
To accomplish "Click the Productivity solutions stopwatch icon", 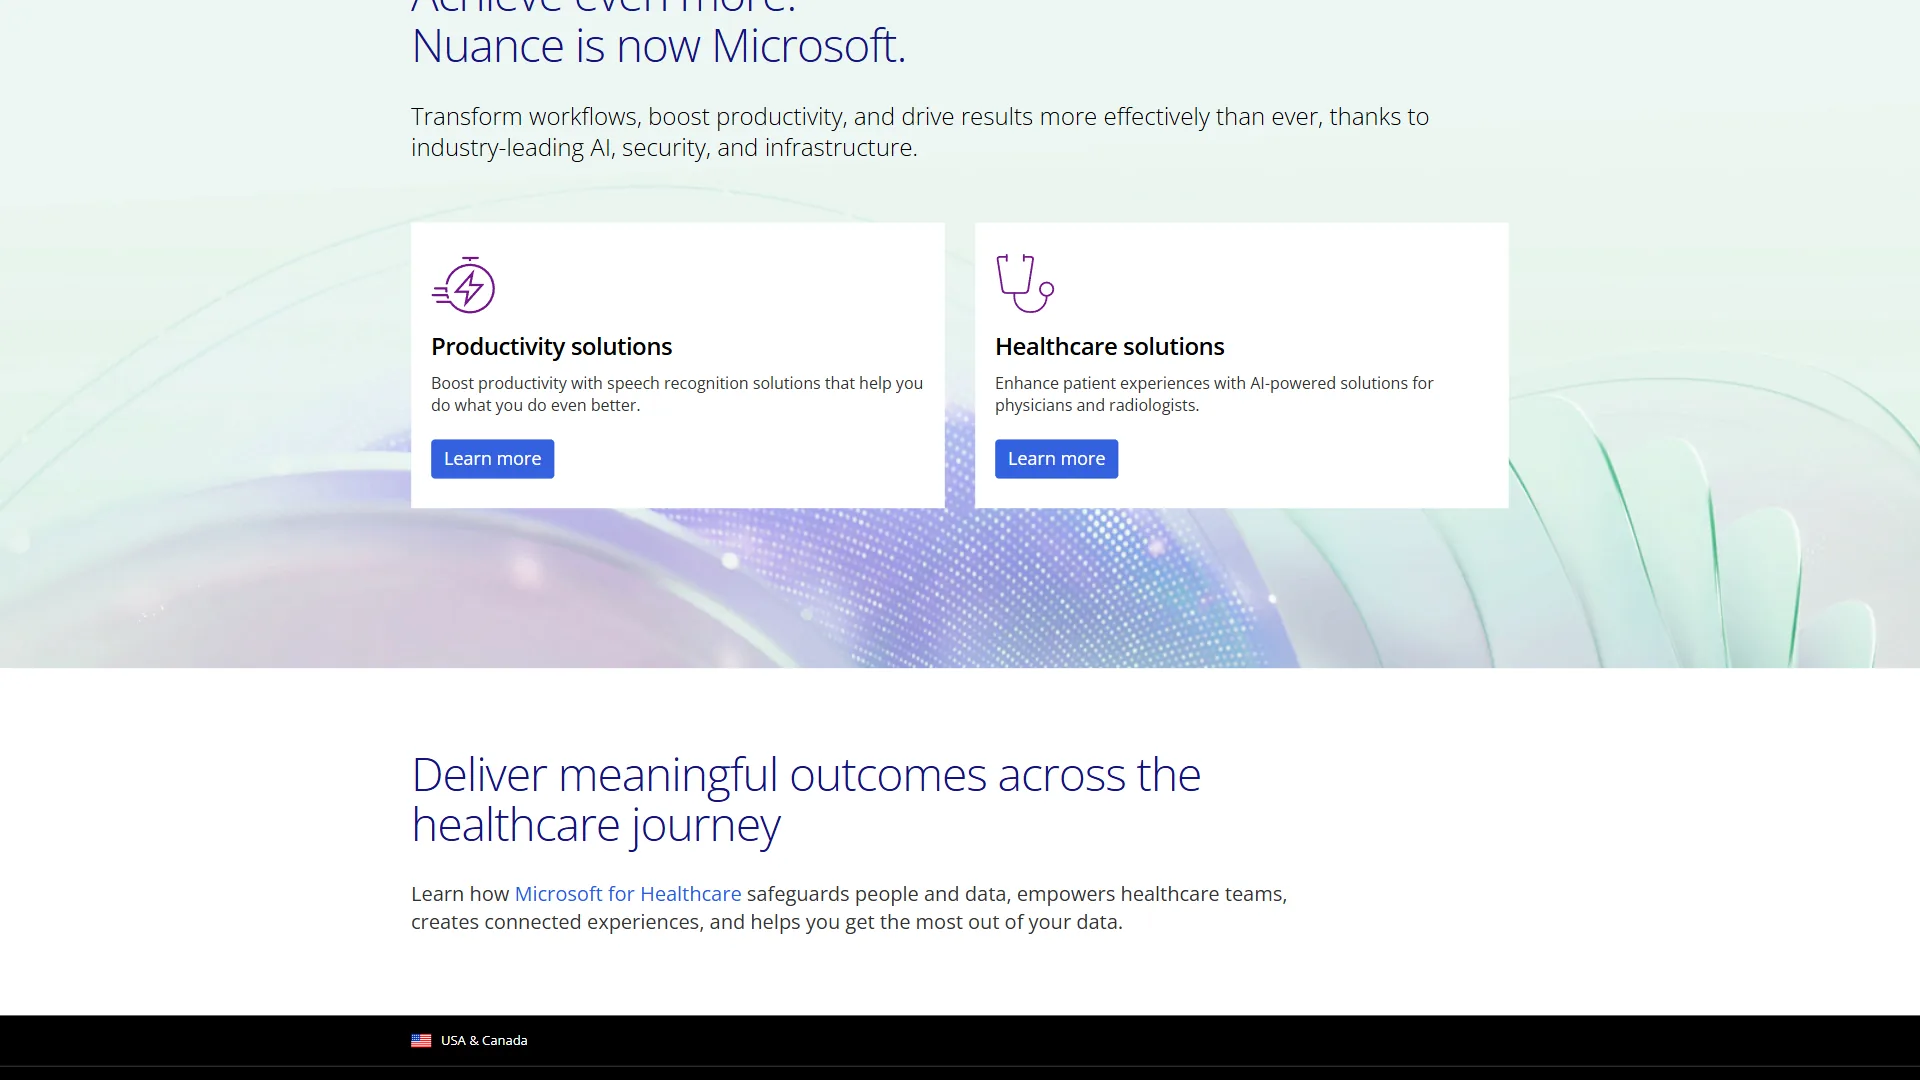I will [463, 285].
